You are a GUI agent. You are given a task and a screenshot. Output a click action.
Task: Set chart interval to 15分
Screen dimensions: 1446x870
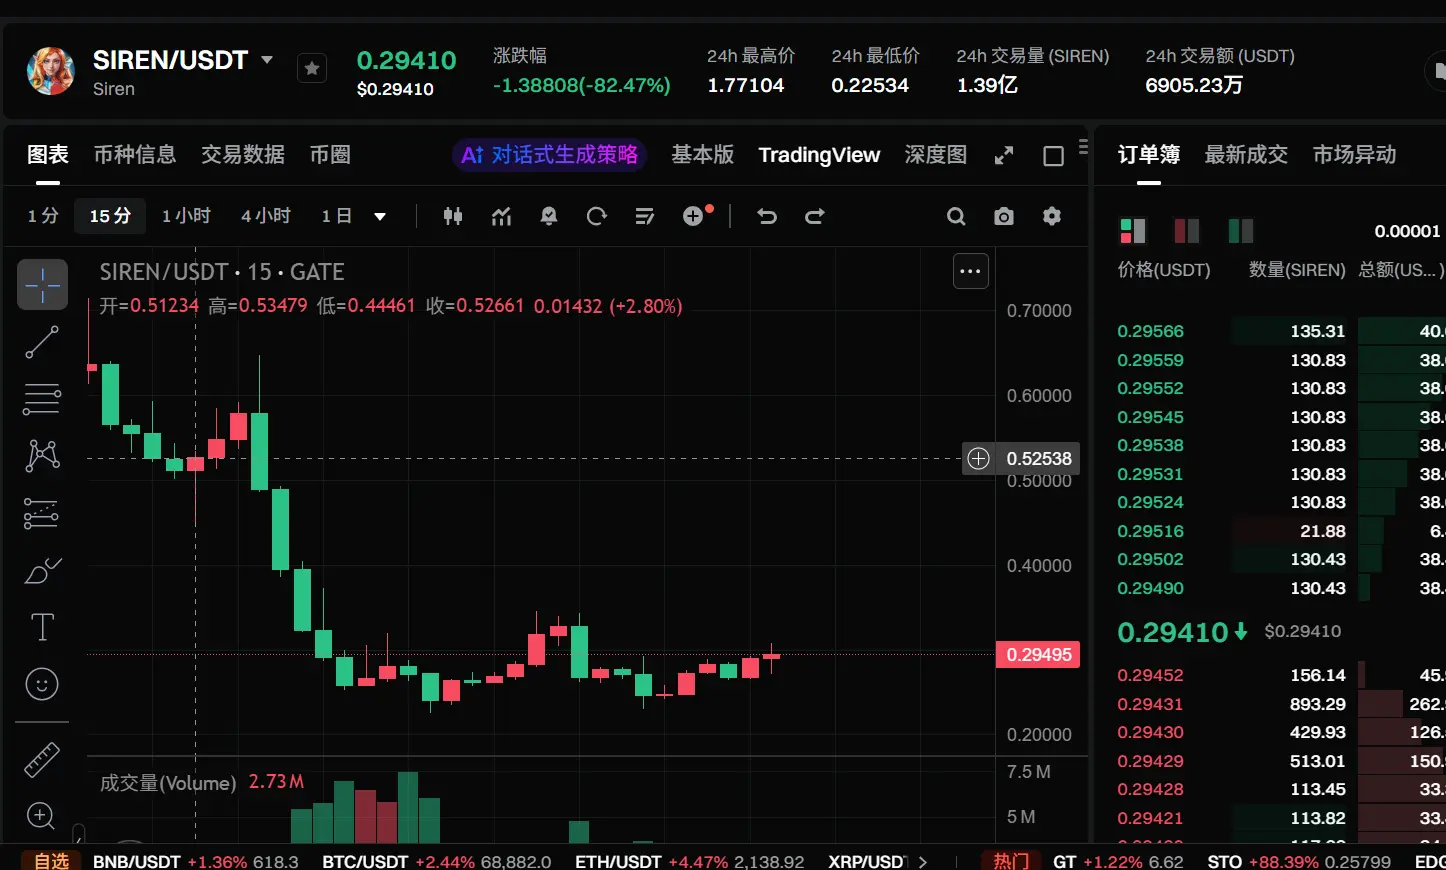click(110, 216)
